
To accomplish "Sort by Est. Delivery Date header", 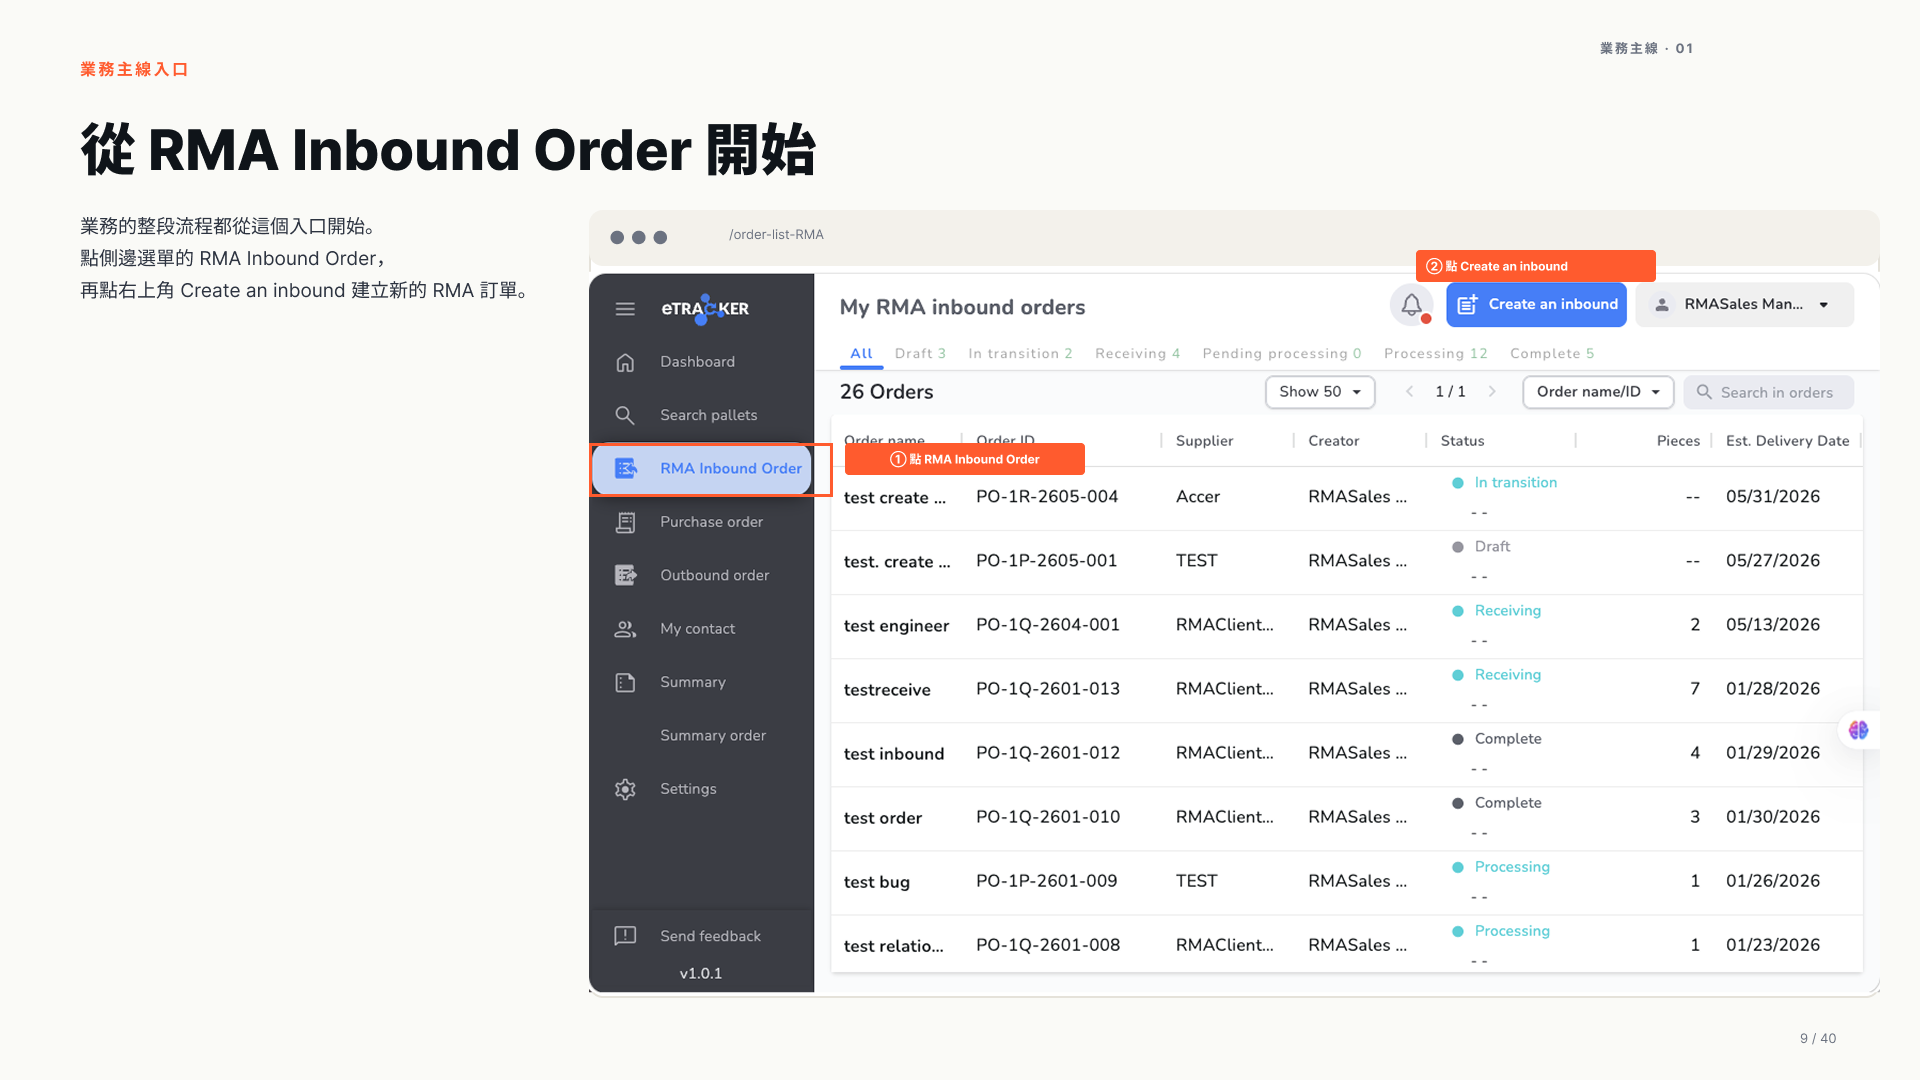I will pyautogui.click(x=1787, y=441).
